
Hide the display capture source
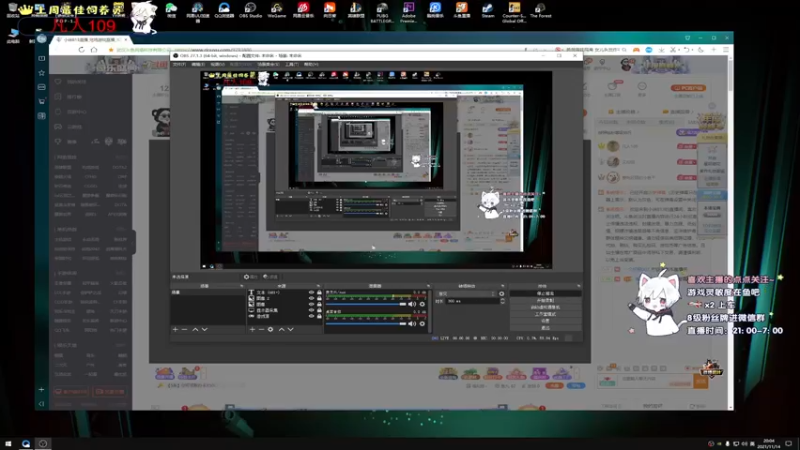(311, 310)
